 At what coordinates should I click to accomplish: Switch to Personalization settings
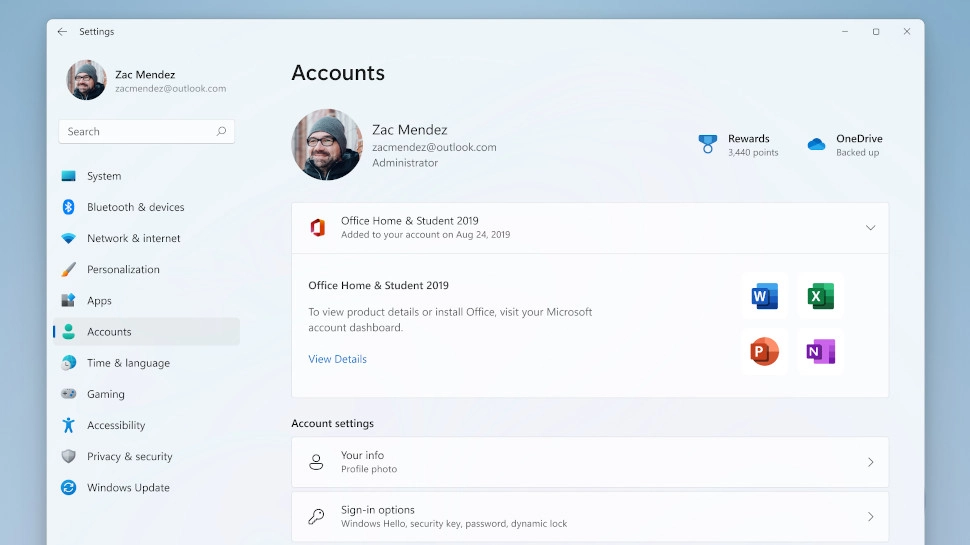pyautogui.click(x=147, y=269)
